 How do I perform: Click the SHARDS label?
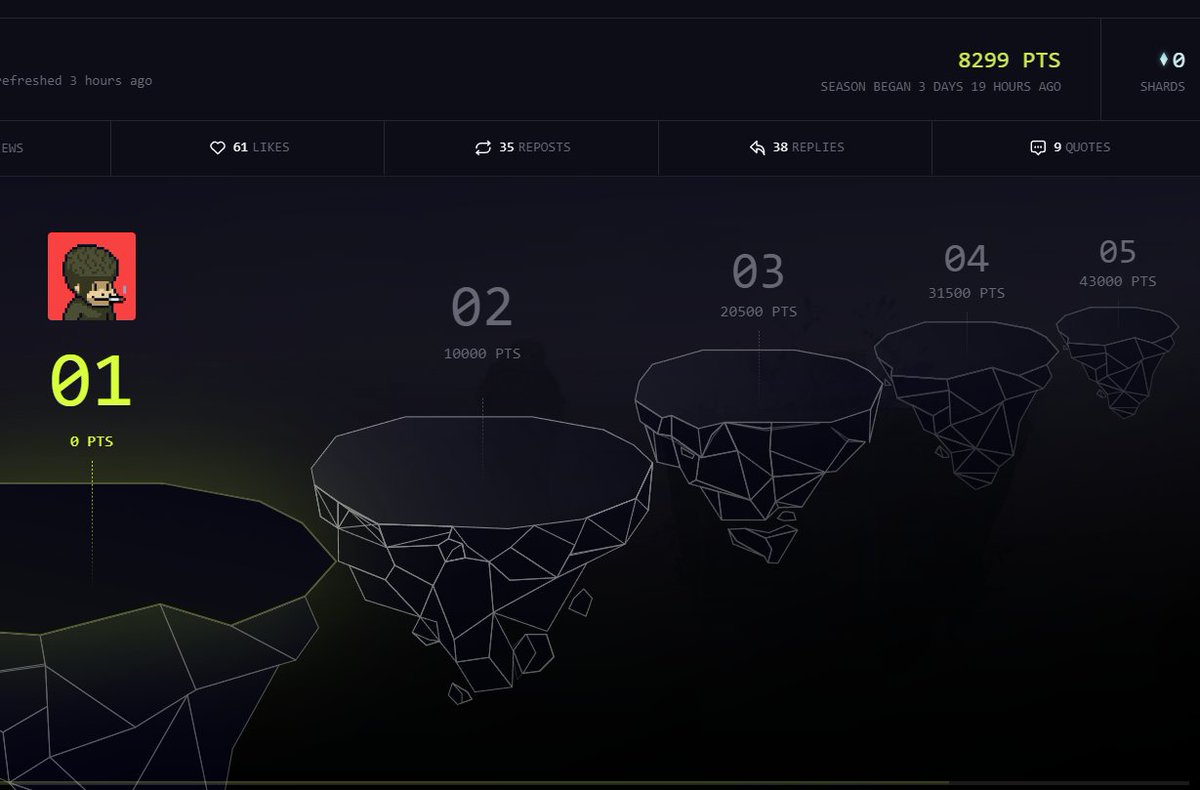click(x=1162, y=87)
